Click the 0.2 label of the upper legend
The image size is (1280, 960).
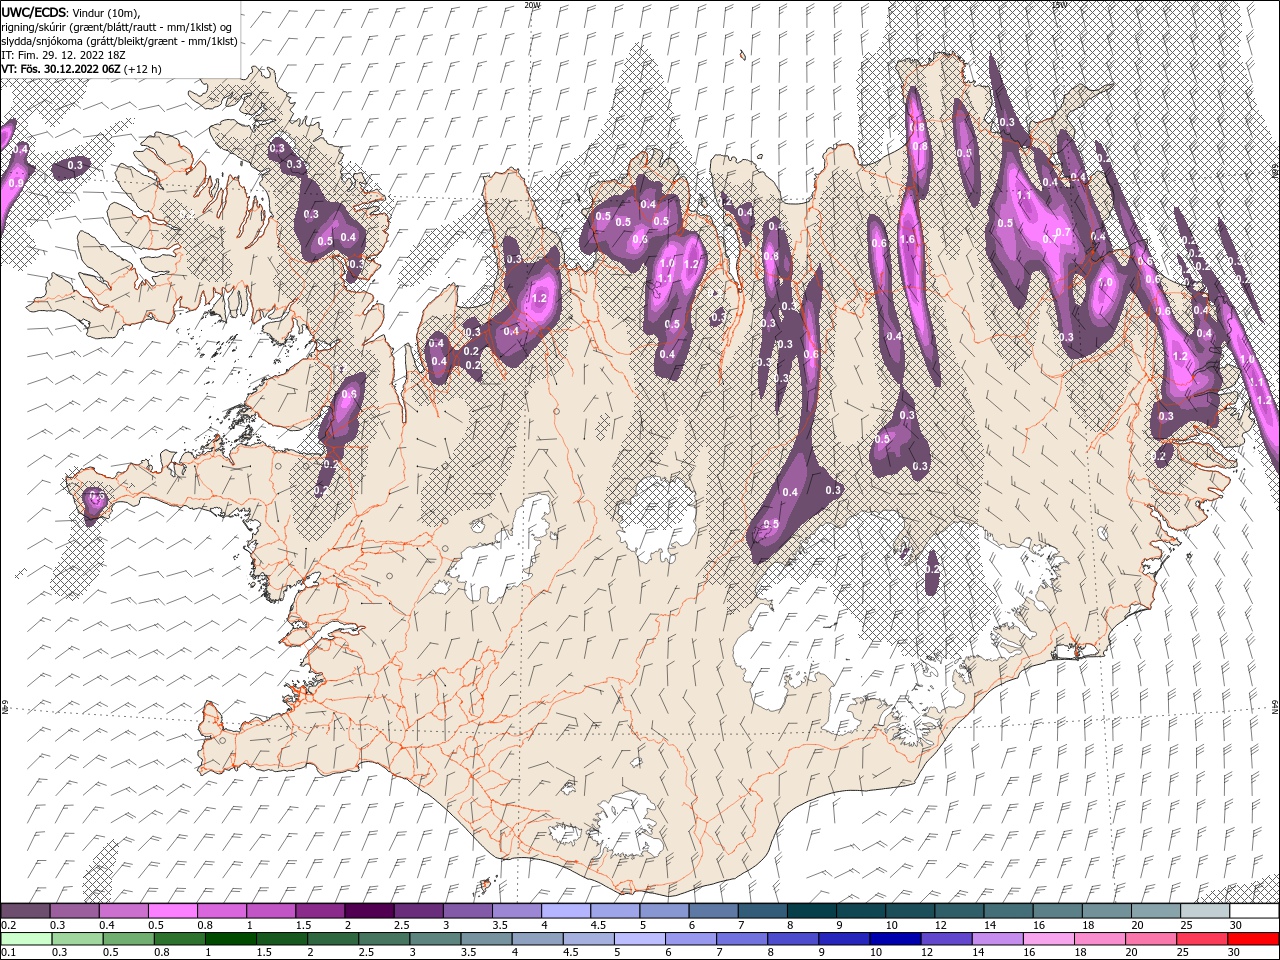coord(8,925)
